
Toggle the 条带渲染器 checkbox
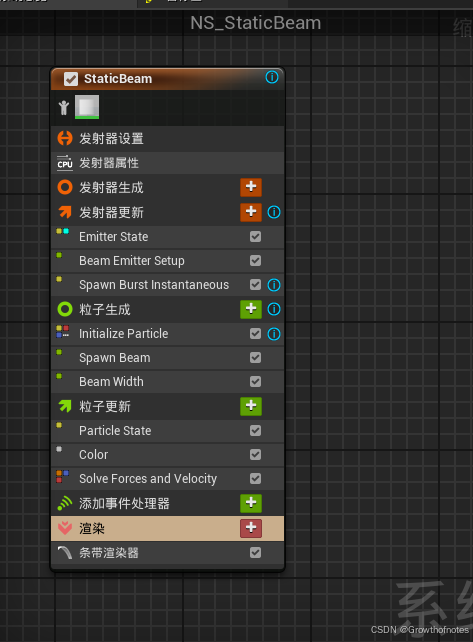(256, 553)
